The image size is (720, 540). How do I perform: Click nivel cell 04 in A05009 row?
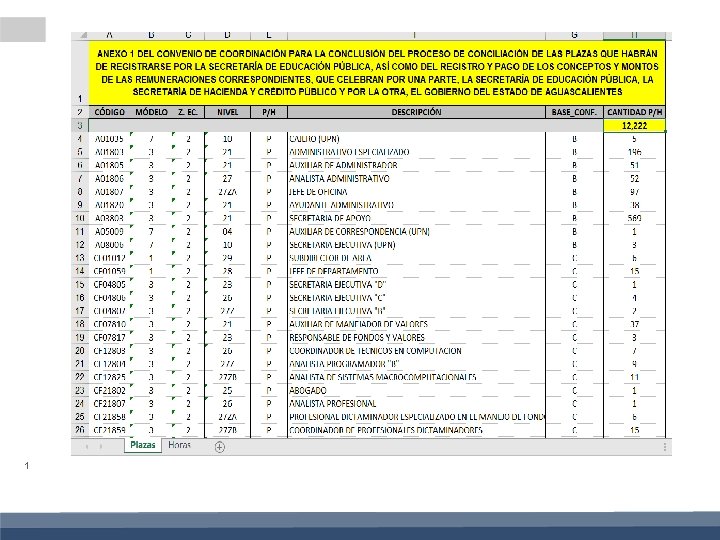[x=228, y=231]
